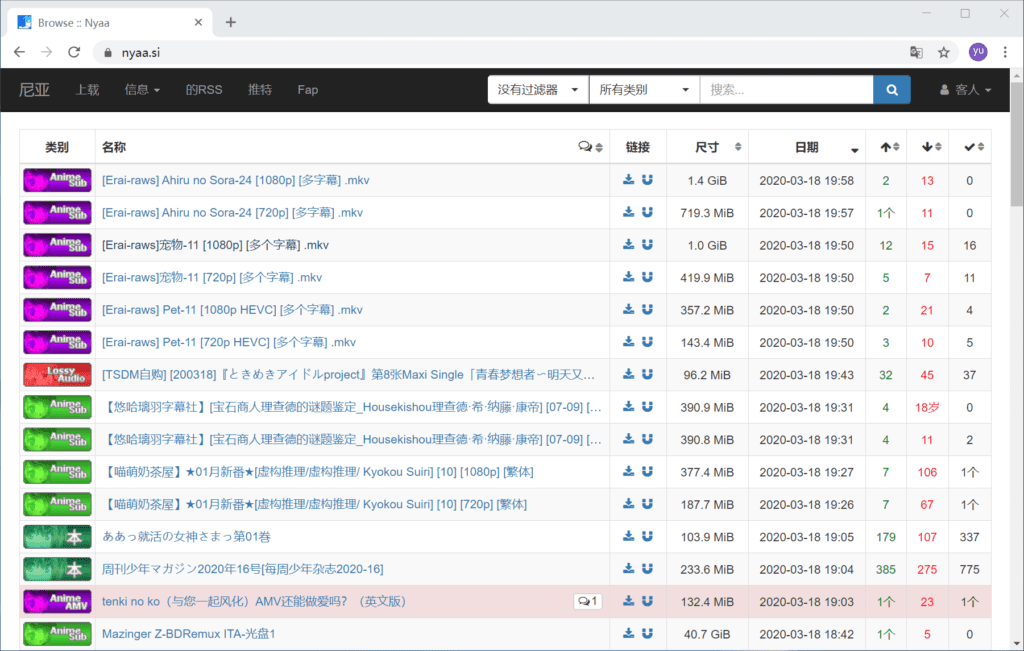Open comments bubble on tenki no ko row
Viewport: 1024px width, 651px height.
coord(588,602)
